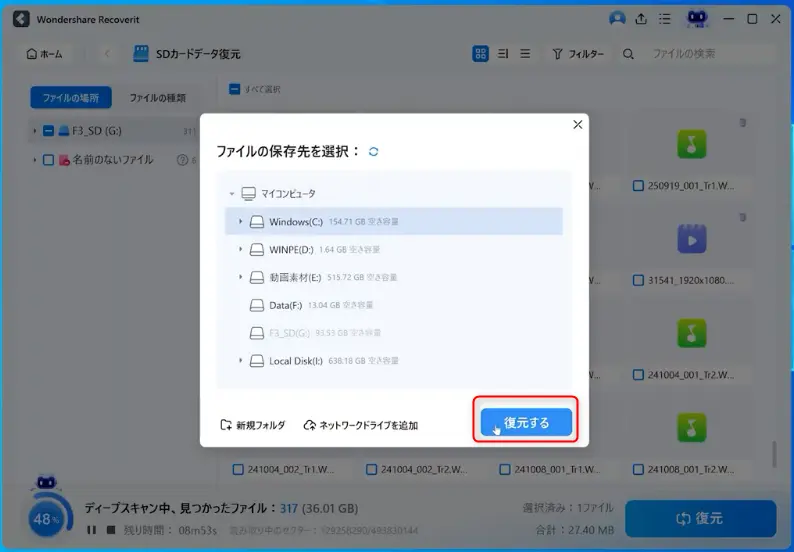794x552 pixels.
Task: Switch to grid thumbnail view
Action: (x=480, y=54)
